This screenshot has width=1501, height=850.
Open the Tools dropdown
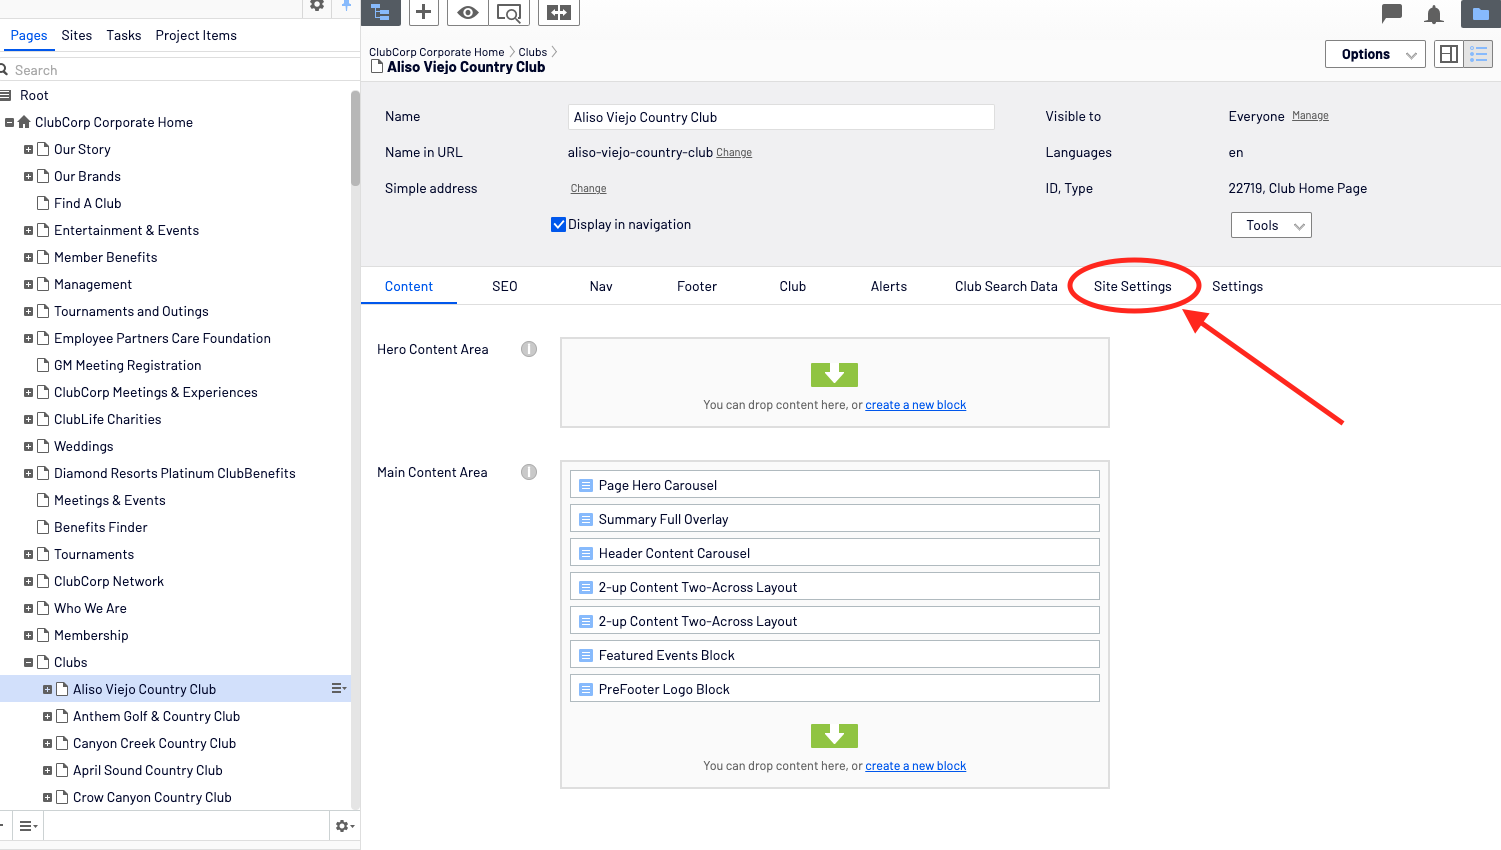1271,225
